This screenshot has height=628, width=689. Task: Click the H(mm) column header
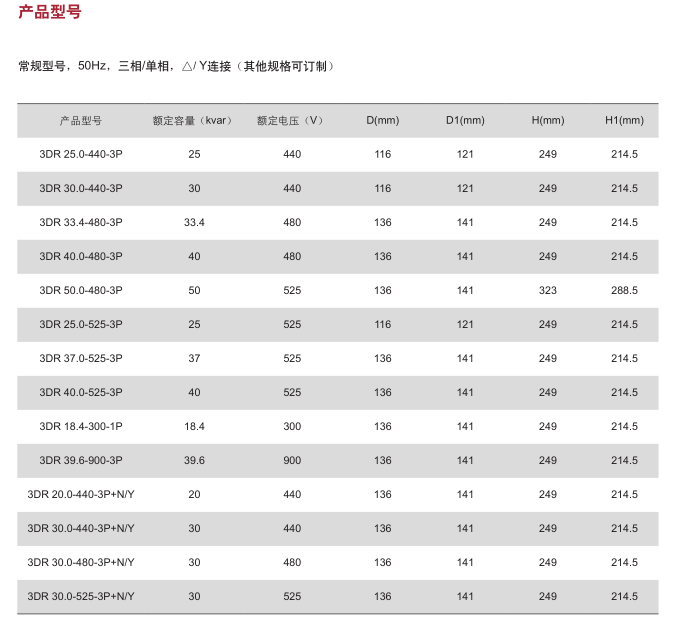pos(548,121)
